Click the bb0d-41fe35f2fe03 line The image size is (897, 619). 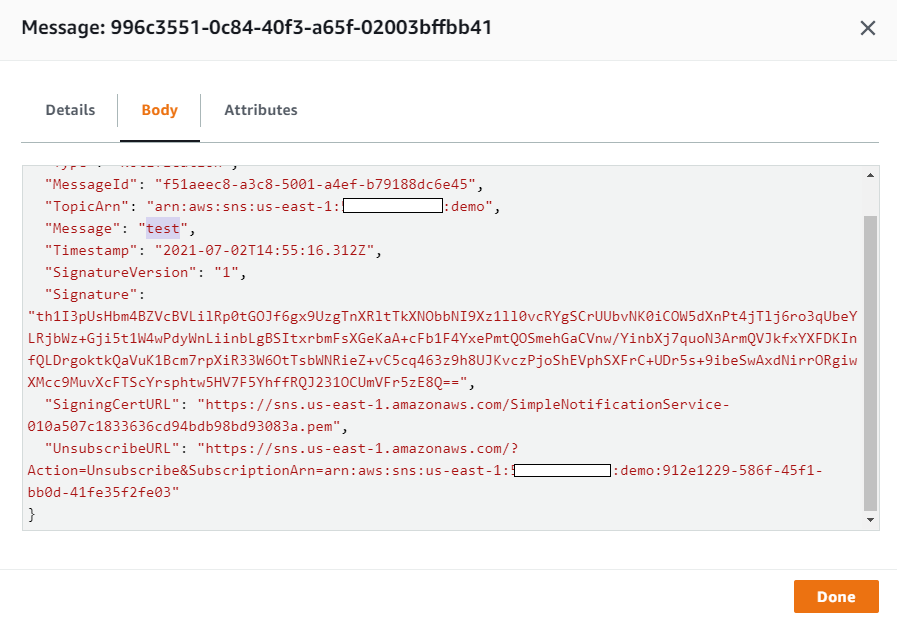tap(104, 493)
